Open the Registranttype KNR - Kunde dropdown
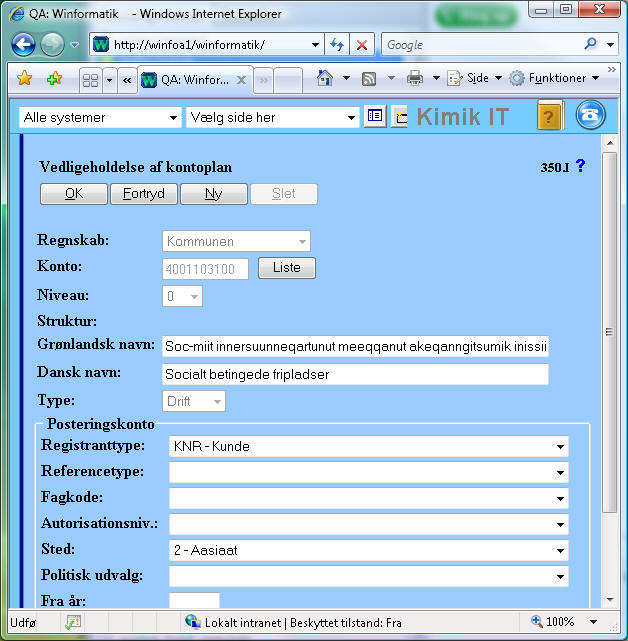 click(x=368, y=446)
